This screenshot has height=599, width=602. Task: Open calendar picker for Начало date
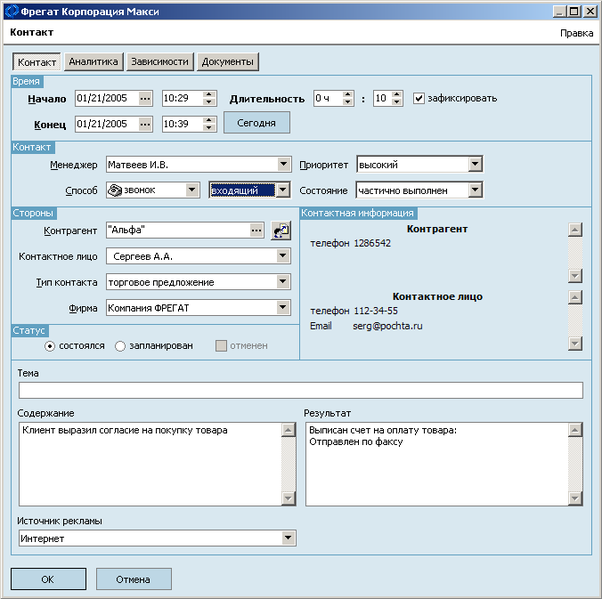click(x=145, y=99)
